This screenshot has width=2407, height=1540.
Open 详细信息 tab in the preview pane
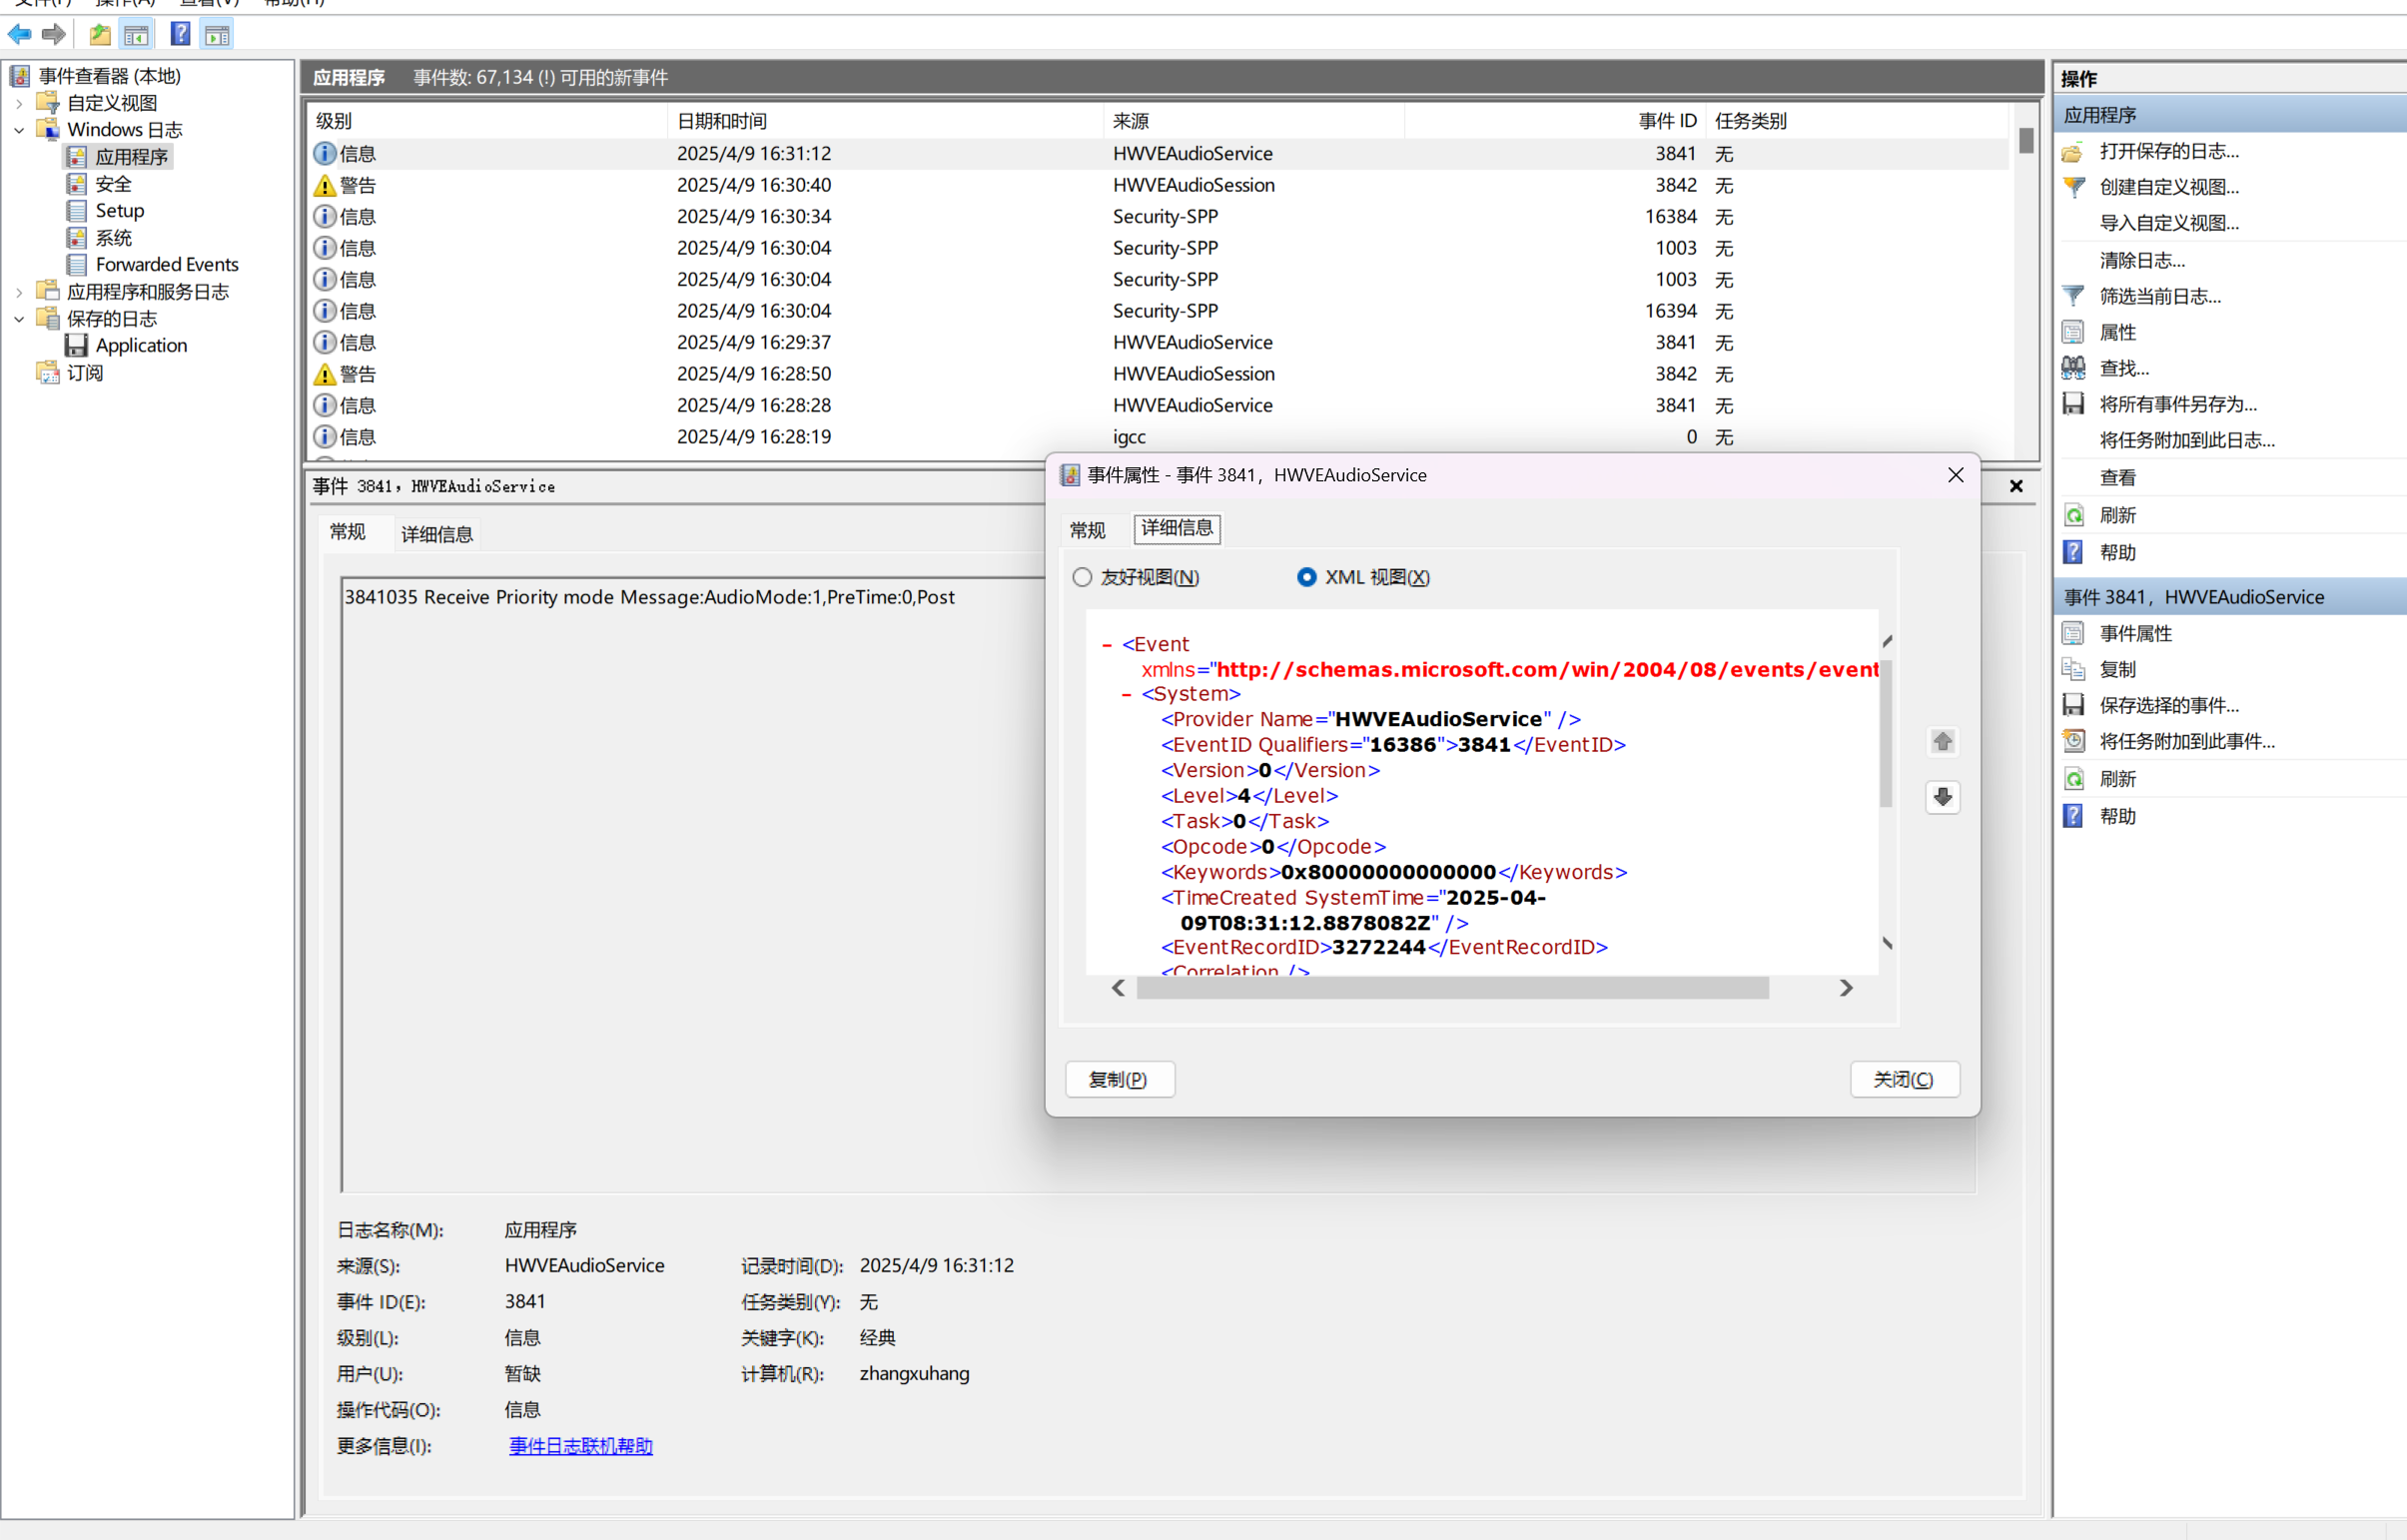(437, 534)
